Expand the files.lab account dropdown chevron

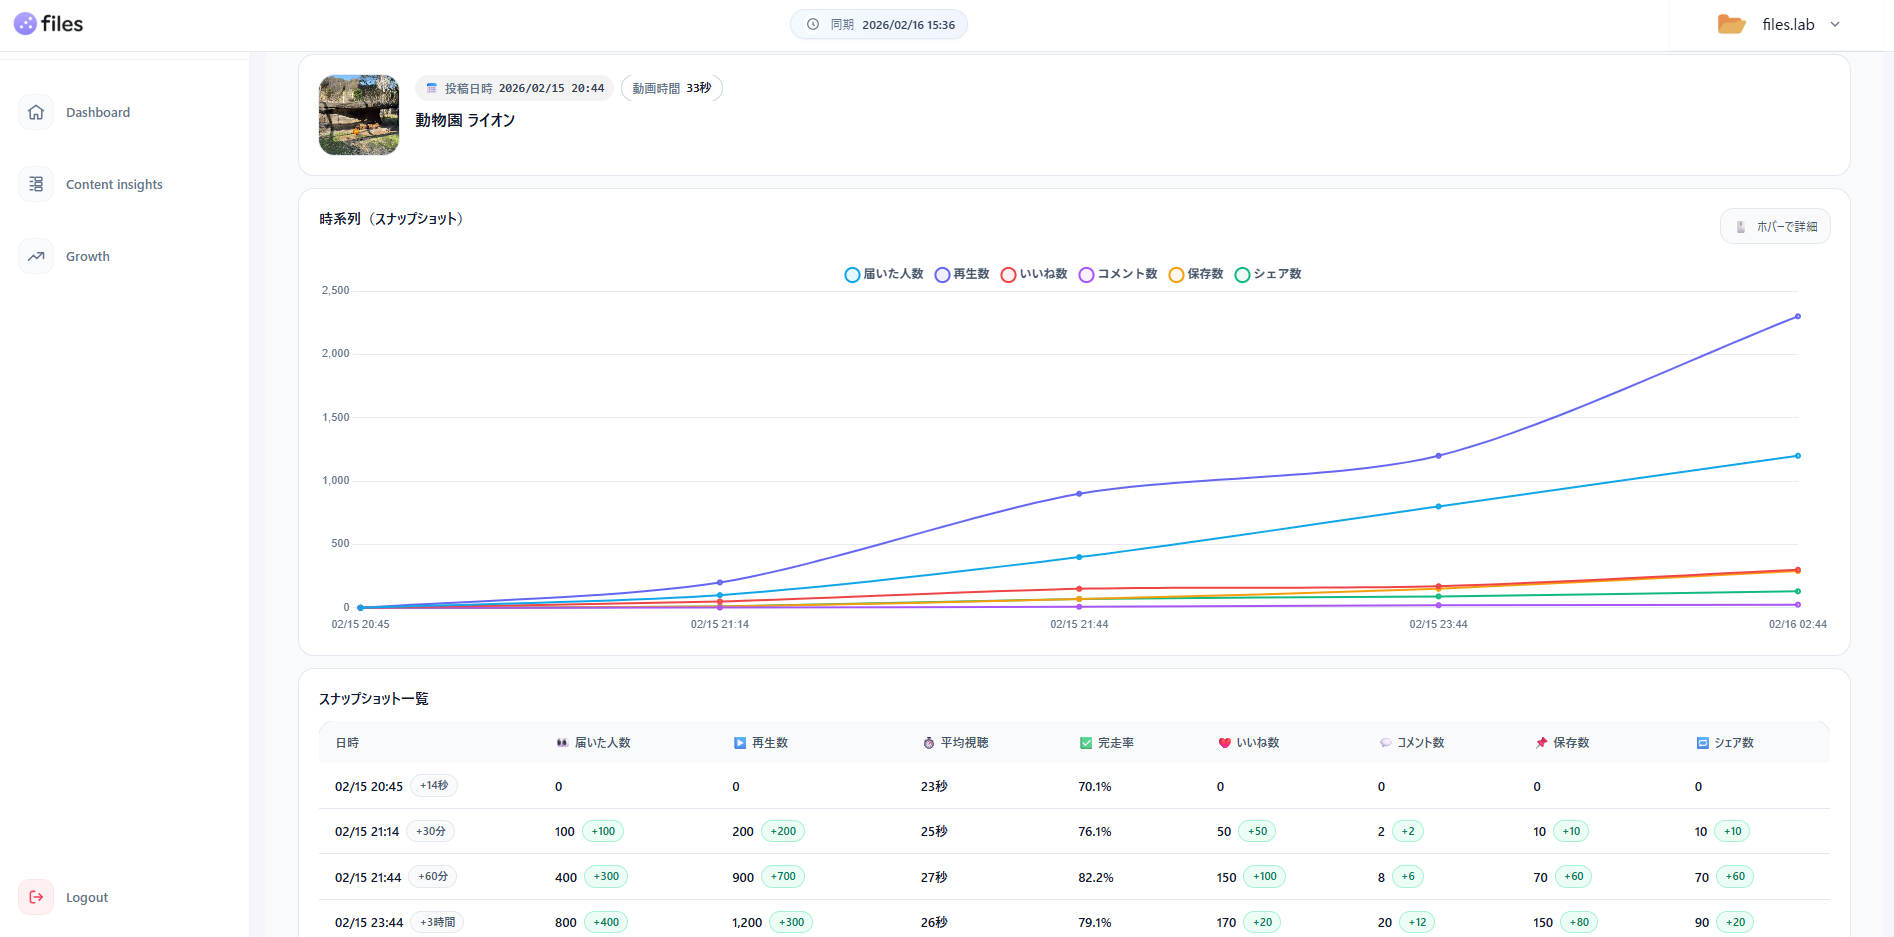1835,25
